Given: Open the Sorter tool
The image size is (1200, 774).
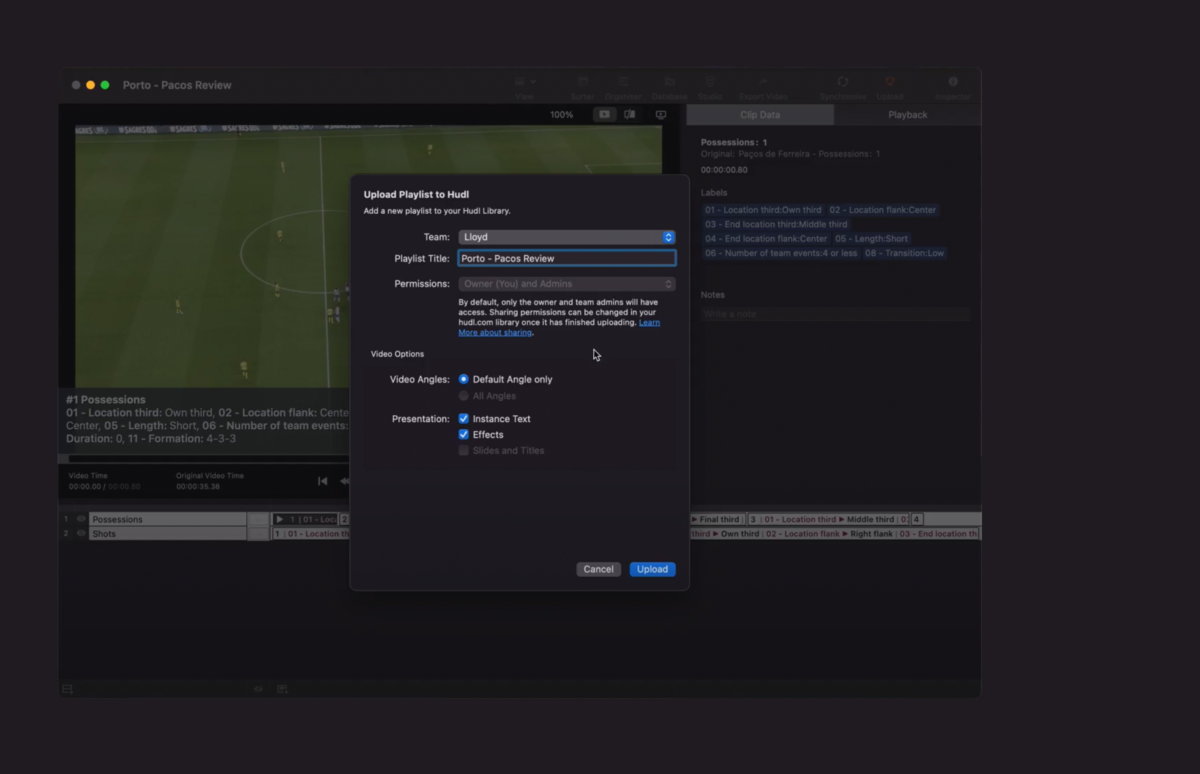Looking at the screenshot, I should pos(582,85).
